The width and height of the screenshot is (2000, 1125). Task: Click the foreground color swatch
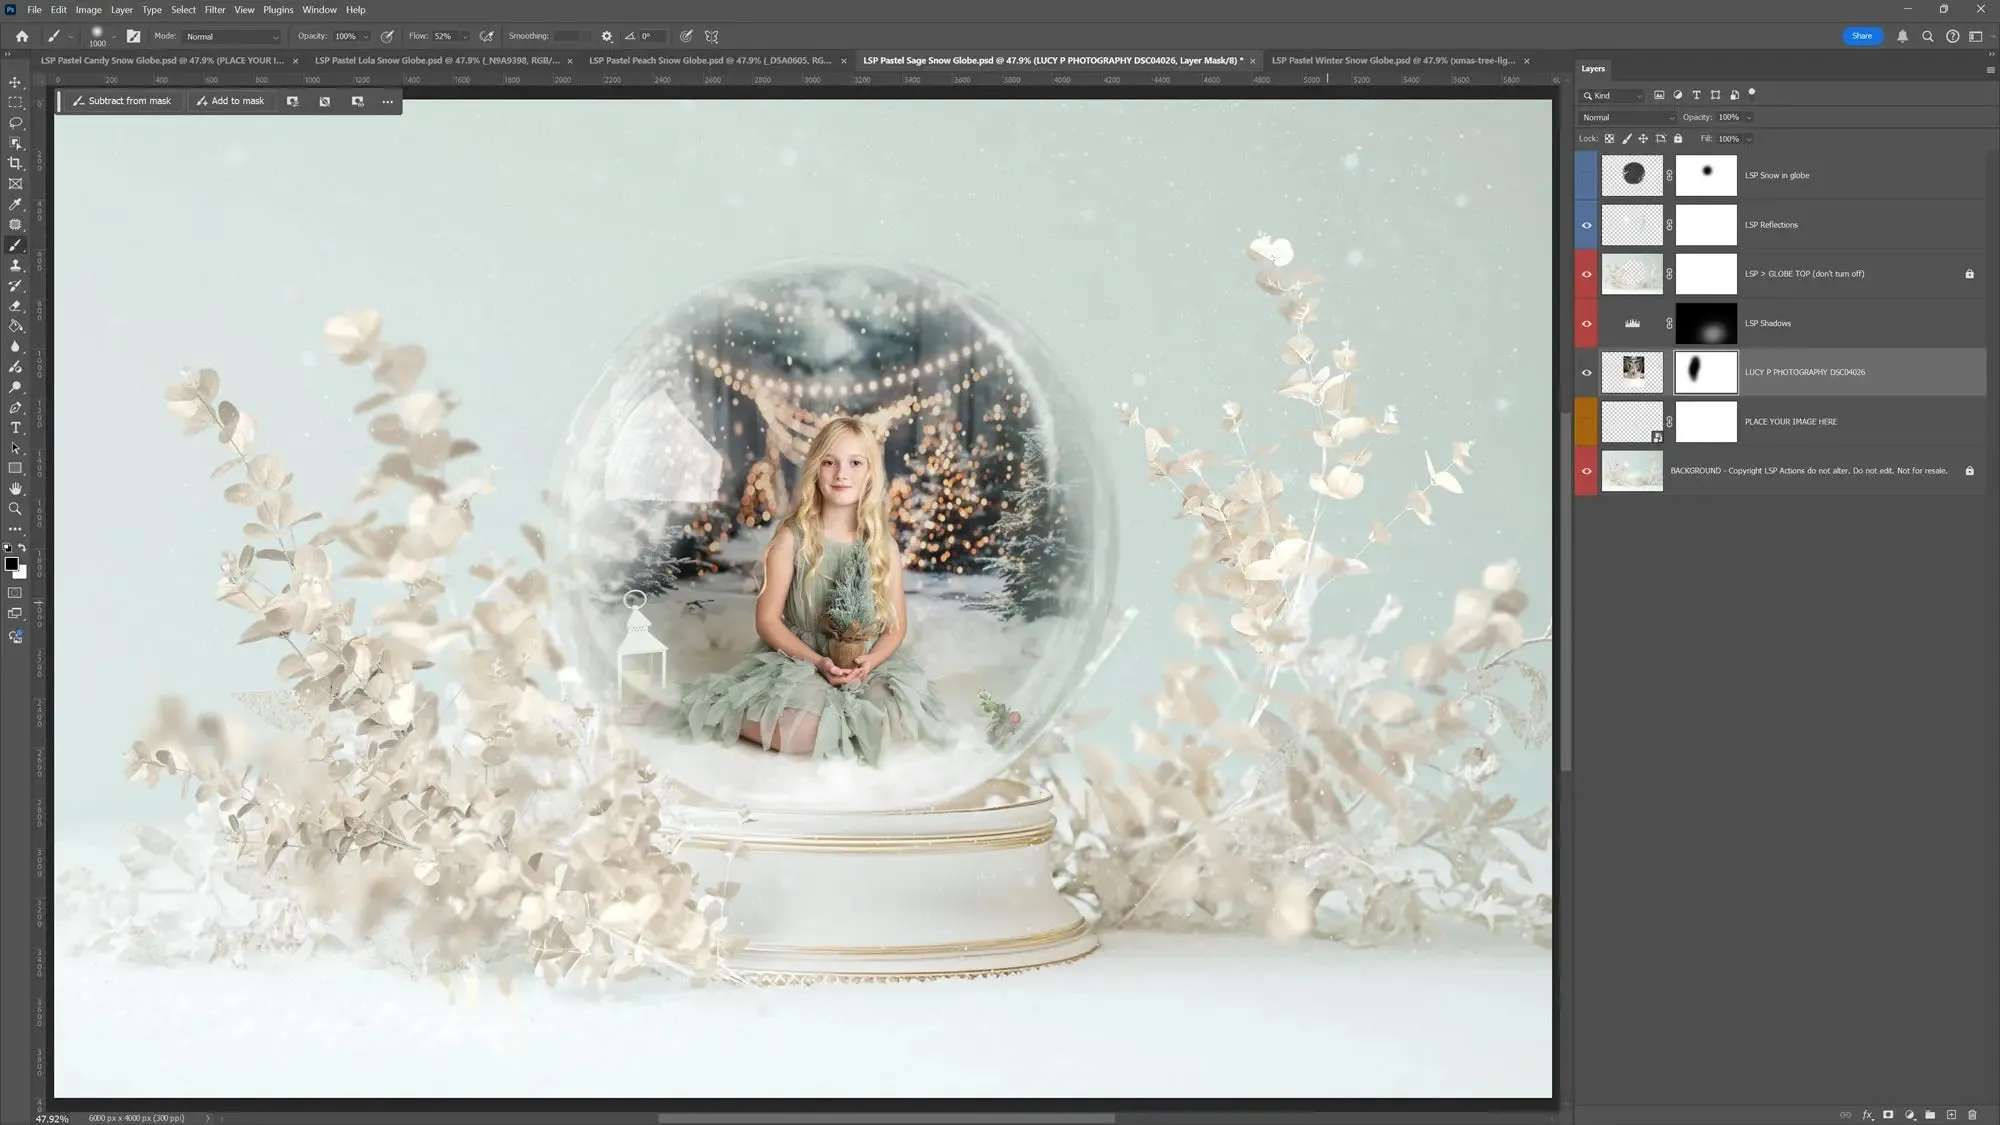(11, 564)
